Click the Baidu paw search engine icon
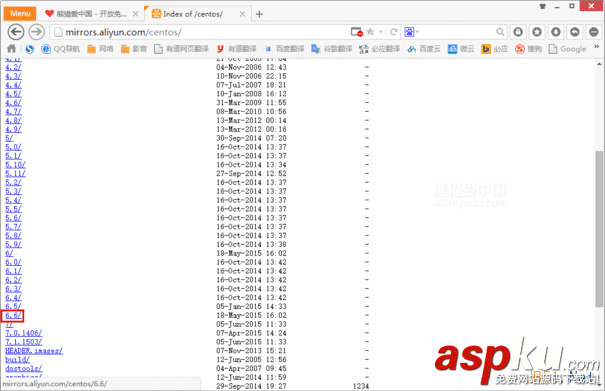605x391 pixels. coord(409,32)
